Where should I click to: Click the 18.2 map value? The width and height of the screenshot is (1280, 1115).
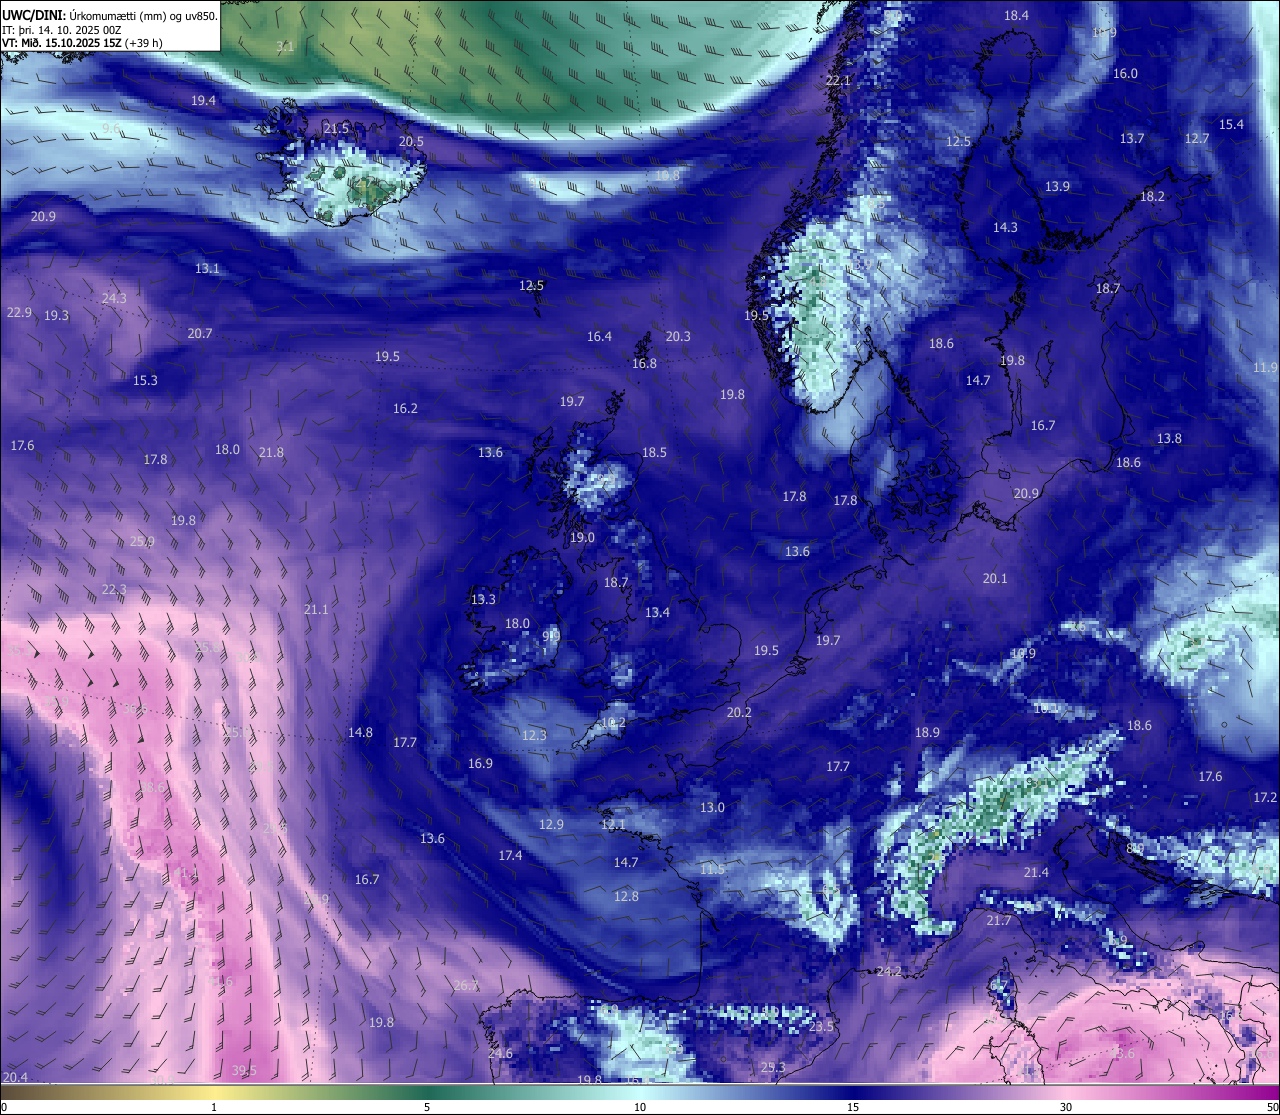pyautogui.click(x=1152, y=197)
